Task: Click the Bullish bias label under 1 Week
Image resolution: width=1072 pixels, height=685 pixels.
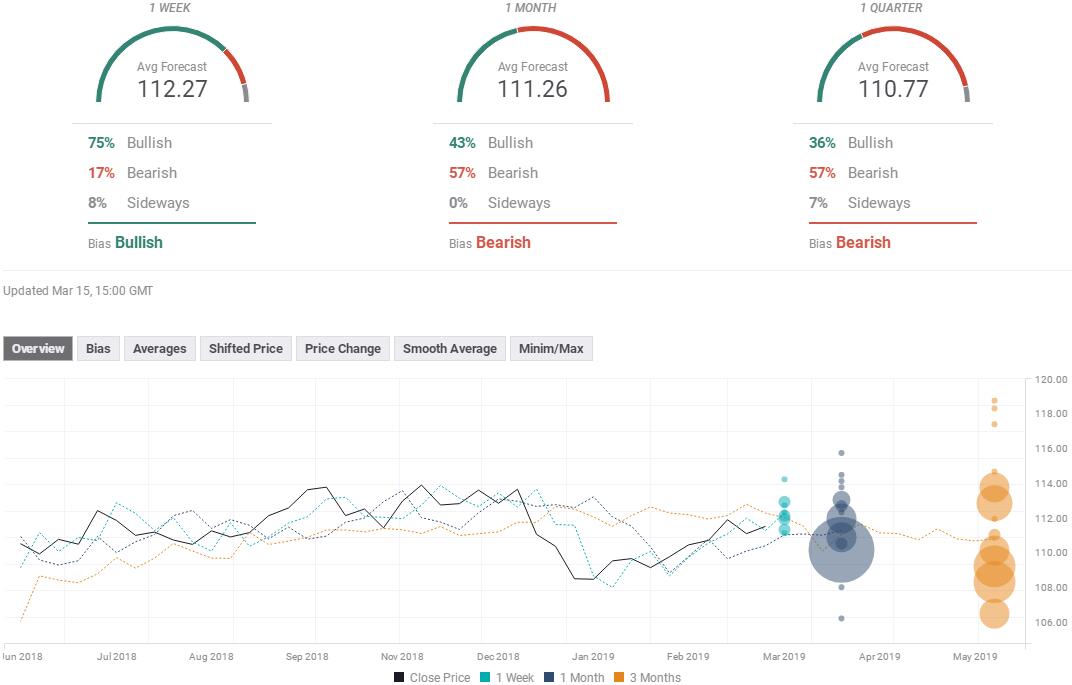Action: click(x=138, y=242)
